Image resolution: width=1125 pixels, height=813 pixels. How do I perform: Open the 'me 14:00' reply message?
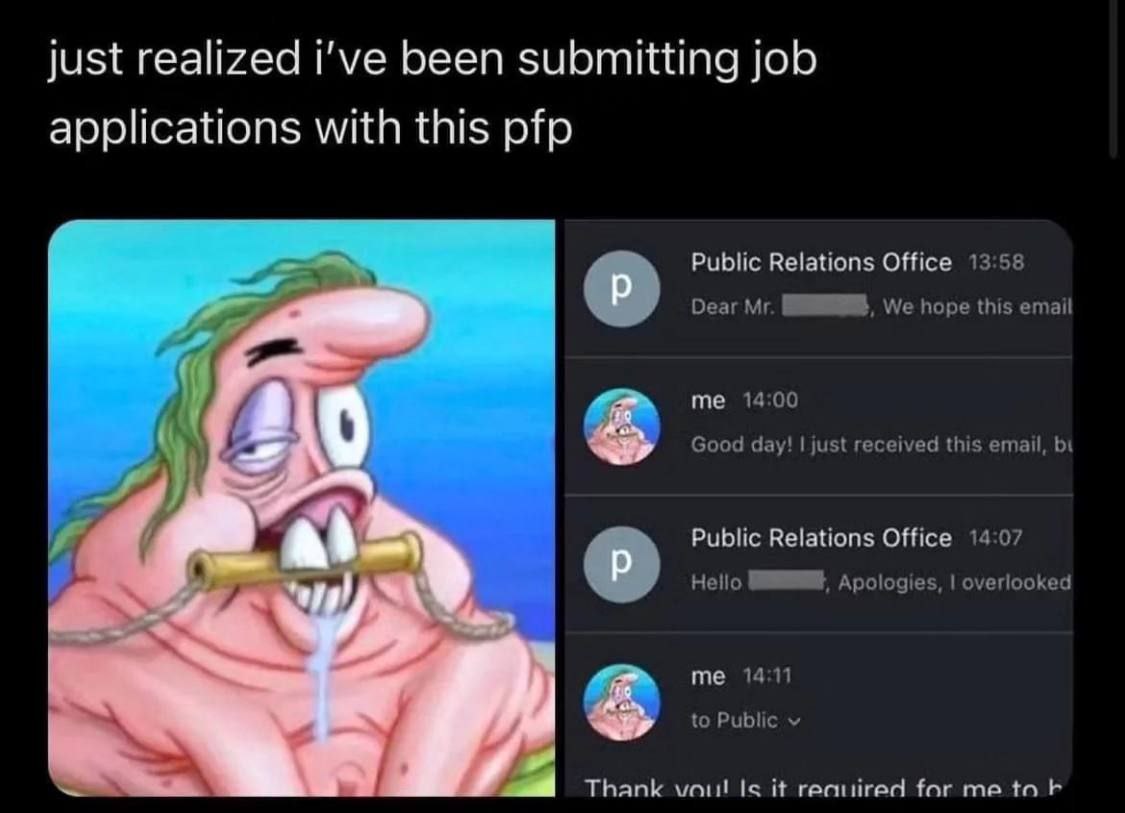(x=819, y=426)
